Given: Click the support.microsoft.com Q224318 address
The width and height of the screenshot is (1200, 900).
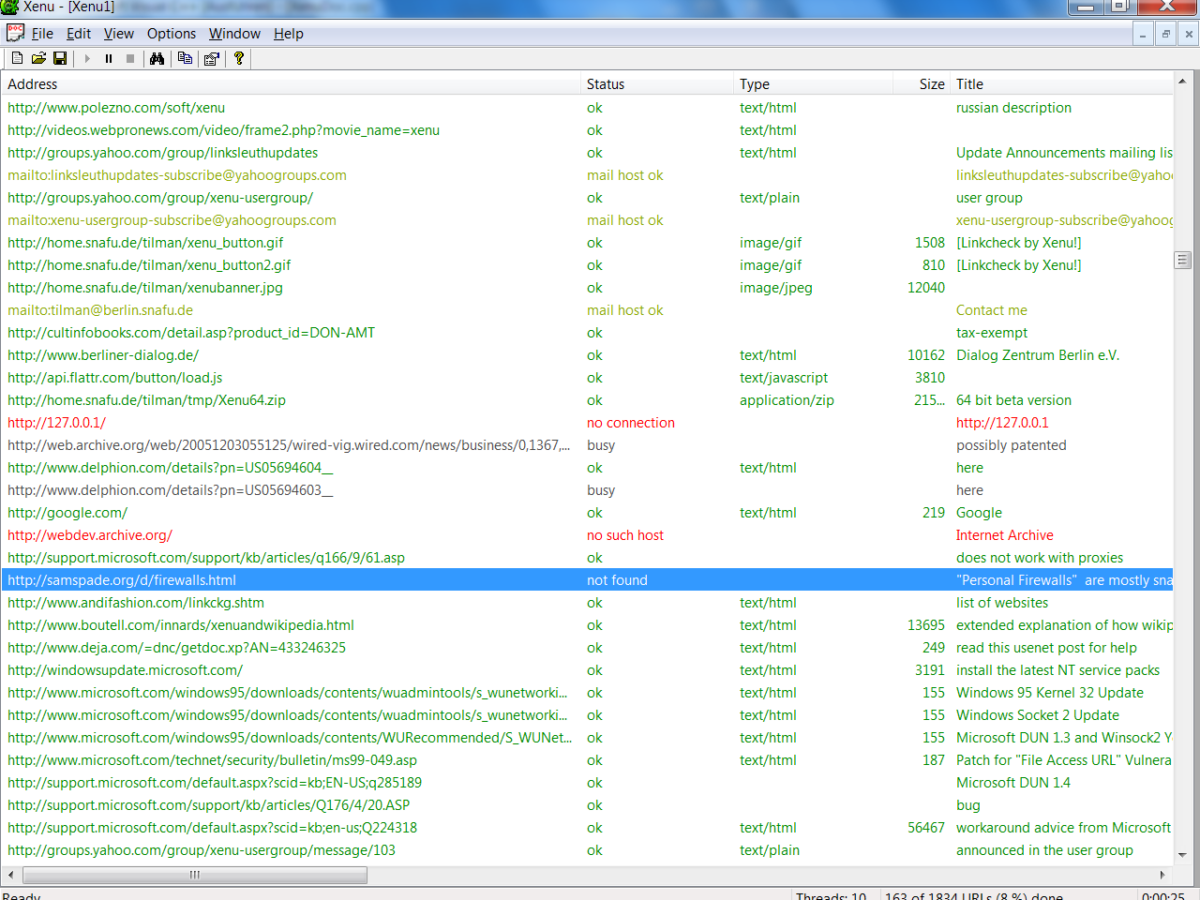Looking at the screenshot, I should click(x=212, y=828).
